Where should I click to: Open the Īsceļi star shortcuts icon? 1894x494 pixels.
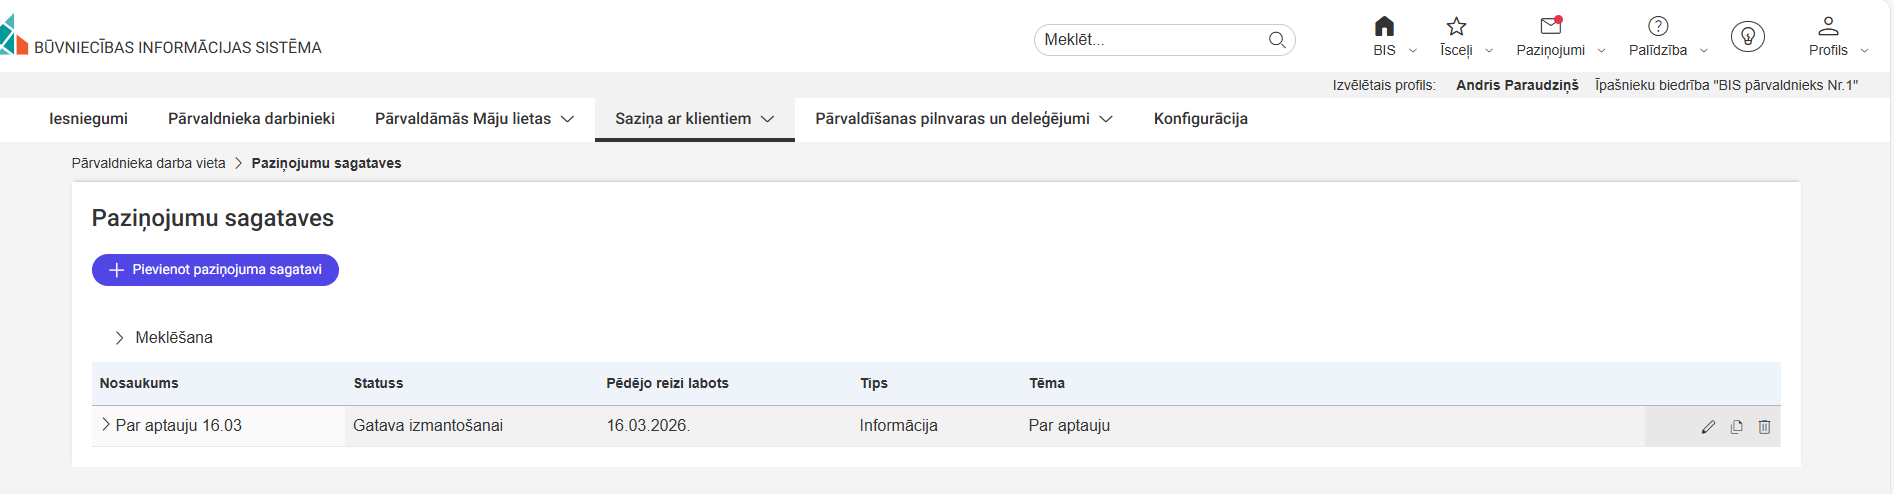pos(1456,27)
